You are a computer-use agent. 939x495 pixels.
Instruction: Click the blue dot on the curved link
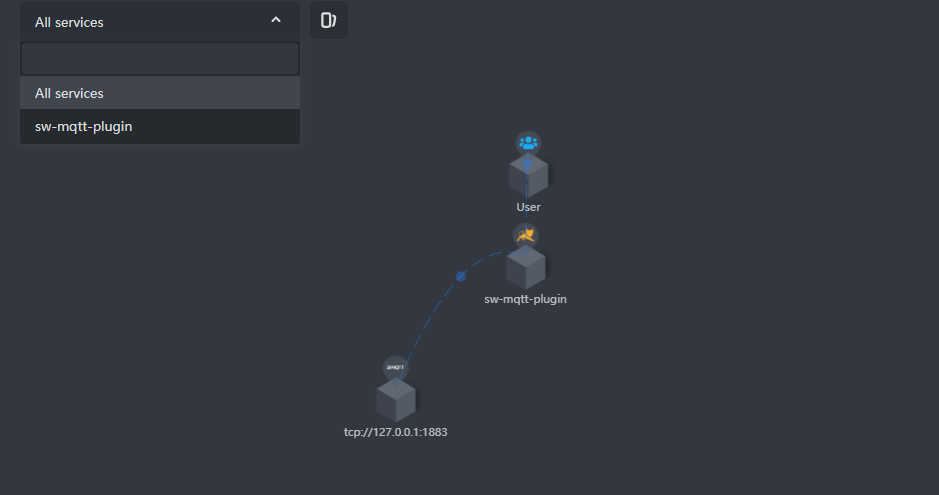point(461,276)
